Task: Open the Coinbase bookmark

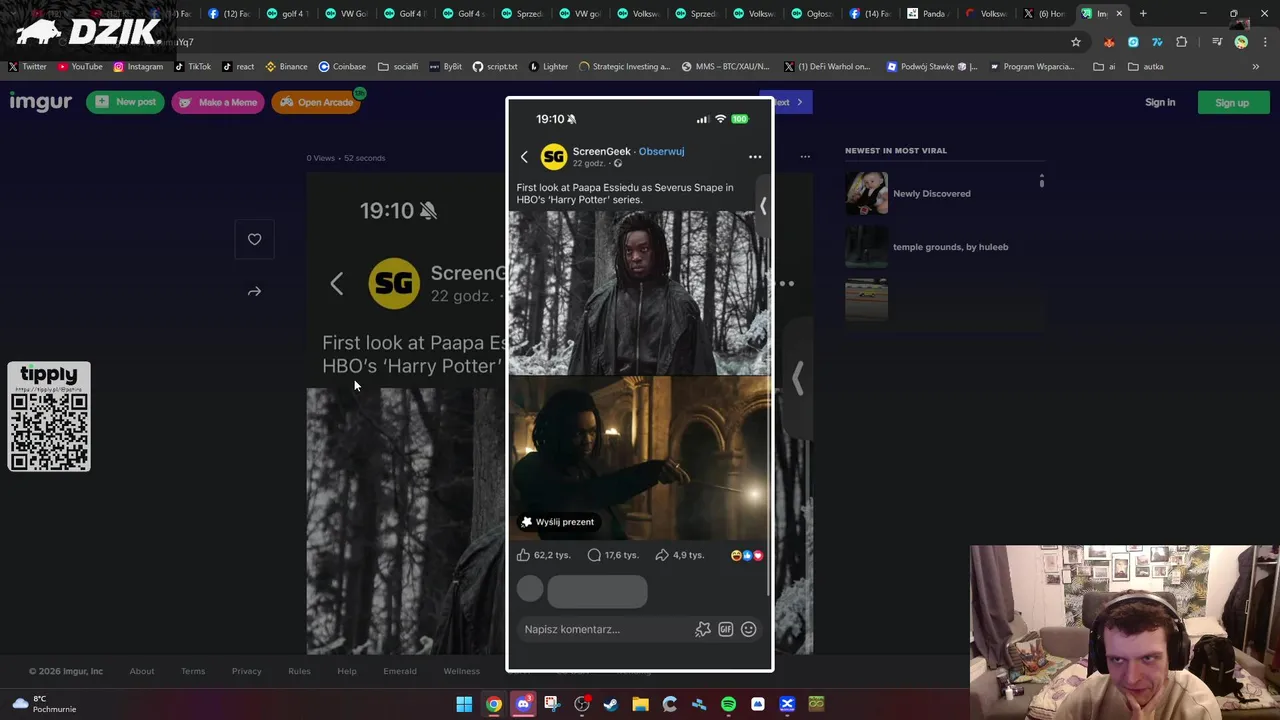Action: [342, 67]
